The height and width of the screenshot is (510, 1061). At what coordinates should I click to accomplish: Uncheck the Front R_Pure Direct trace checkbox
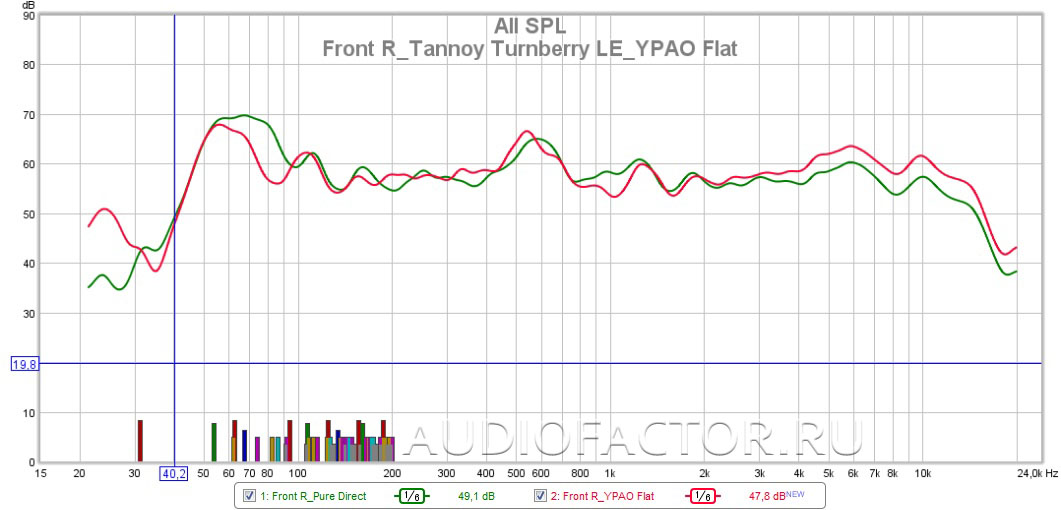pyautogui.click(x=249, y=496)
